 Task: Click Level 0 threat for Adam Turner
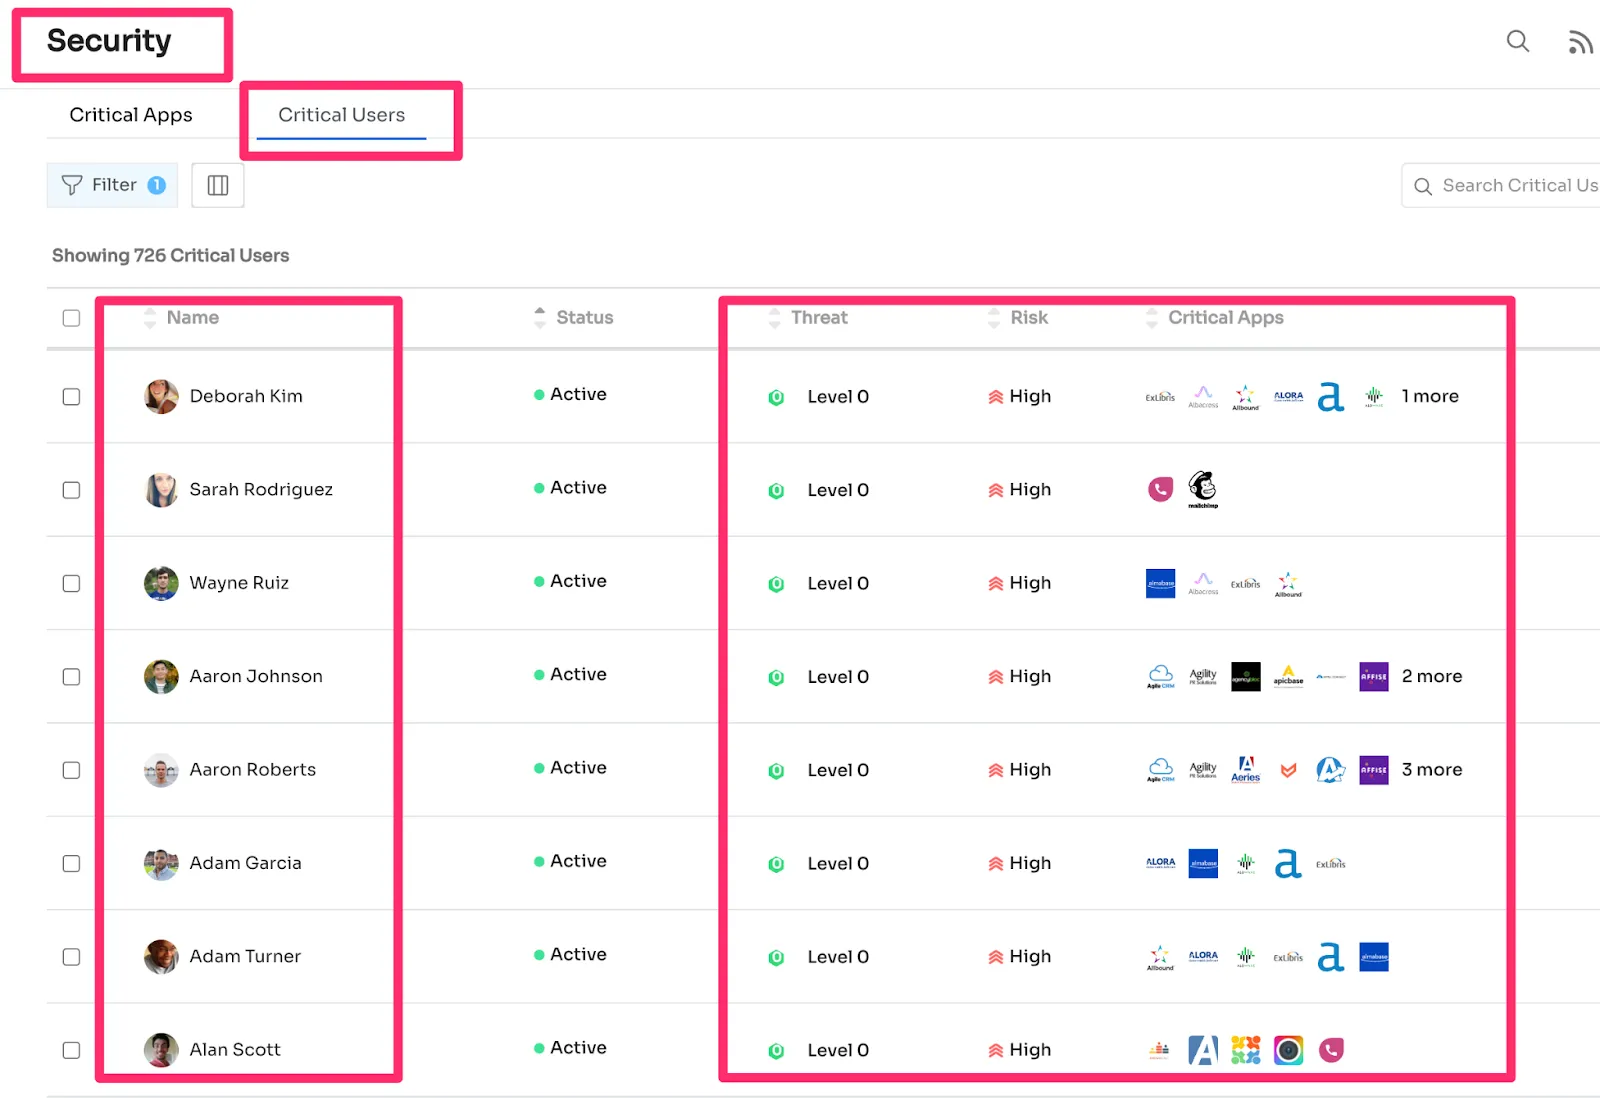pyautogui.click(x=838, y=957)
